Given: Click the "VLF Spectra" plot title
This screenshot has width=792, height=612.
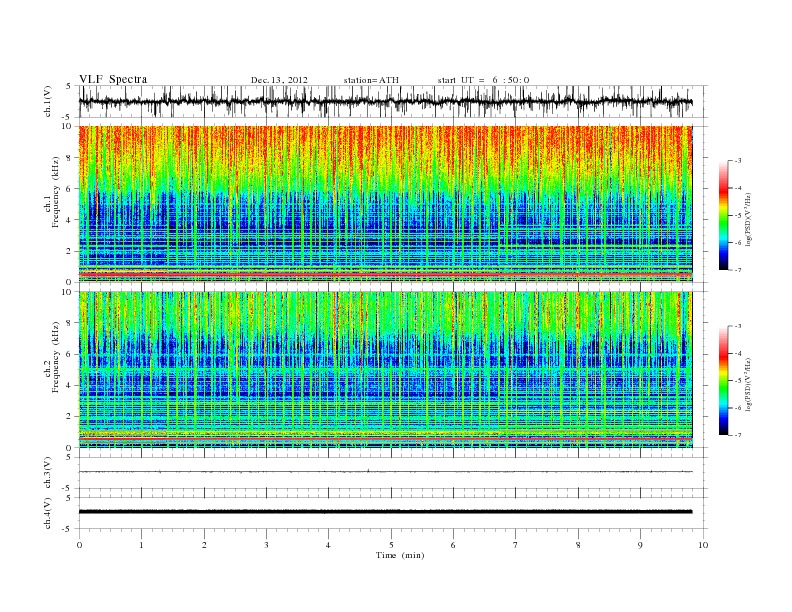Looking at the screenshot, I should [113, 79].
